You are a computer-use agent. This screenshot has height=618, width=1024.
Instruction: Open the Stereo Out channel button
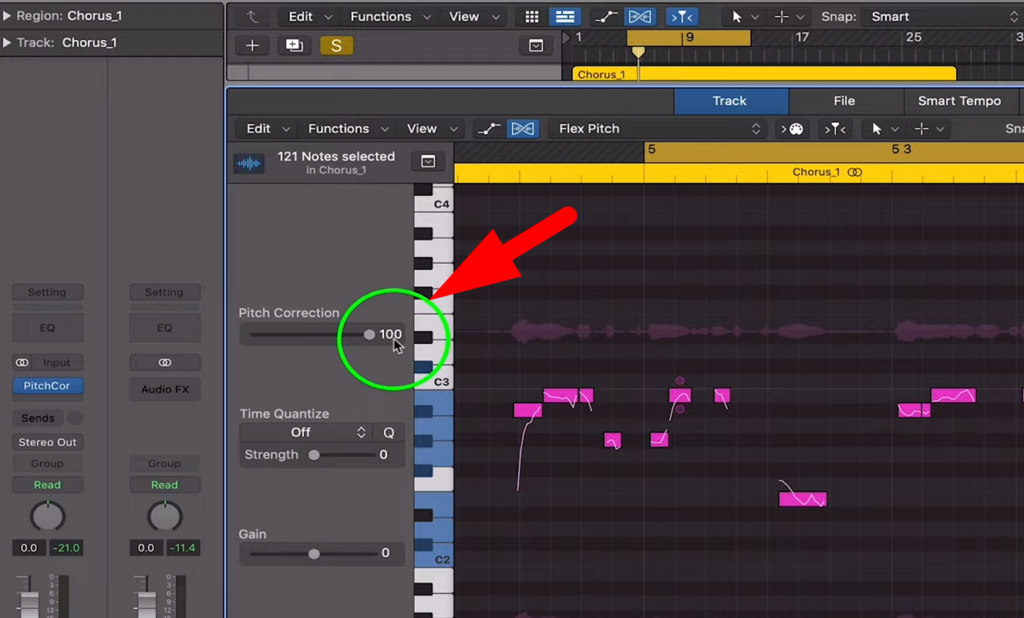click(x=47, y=441)
